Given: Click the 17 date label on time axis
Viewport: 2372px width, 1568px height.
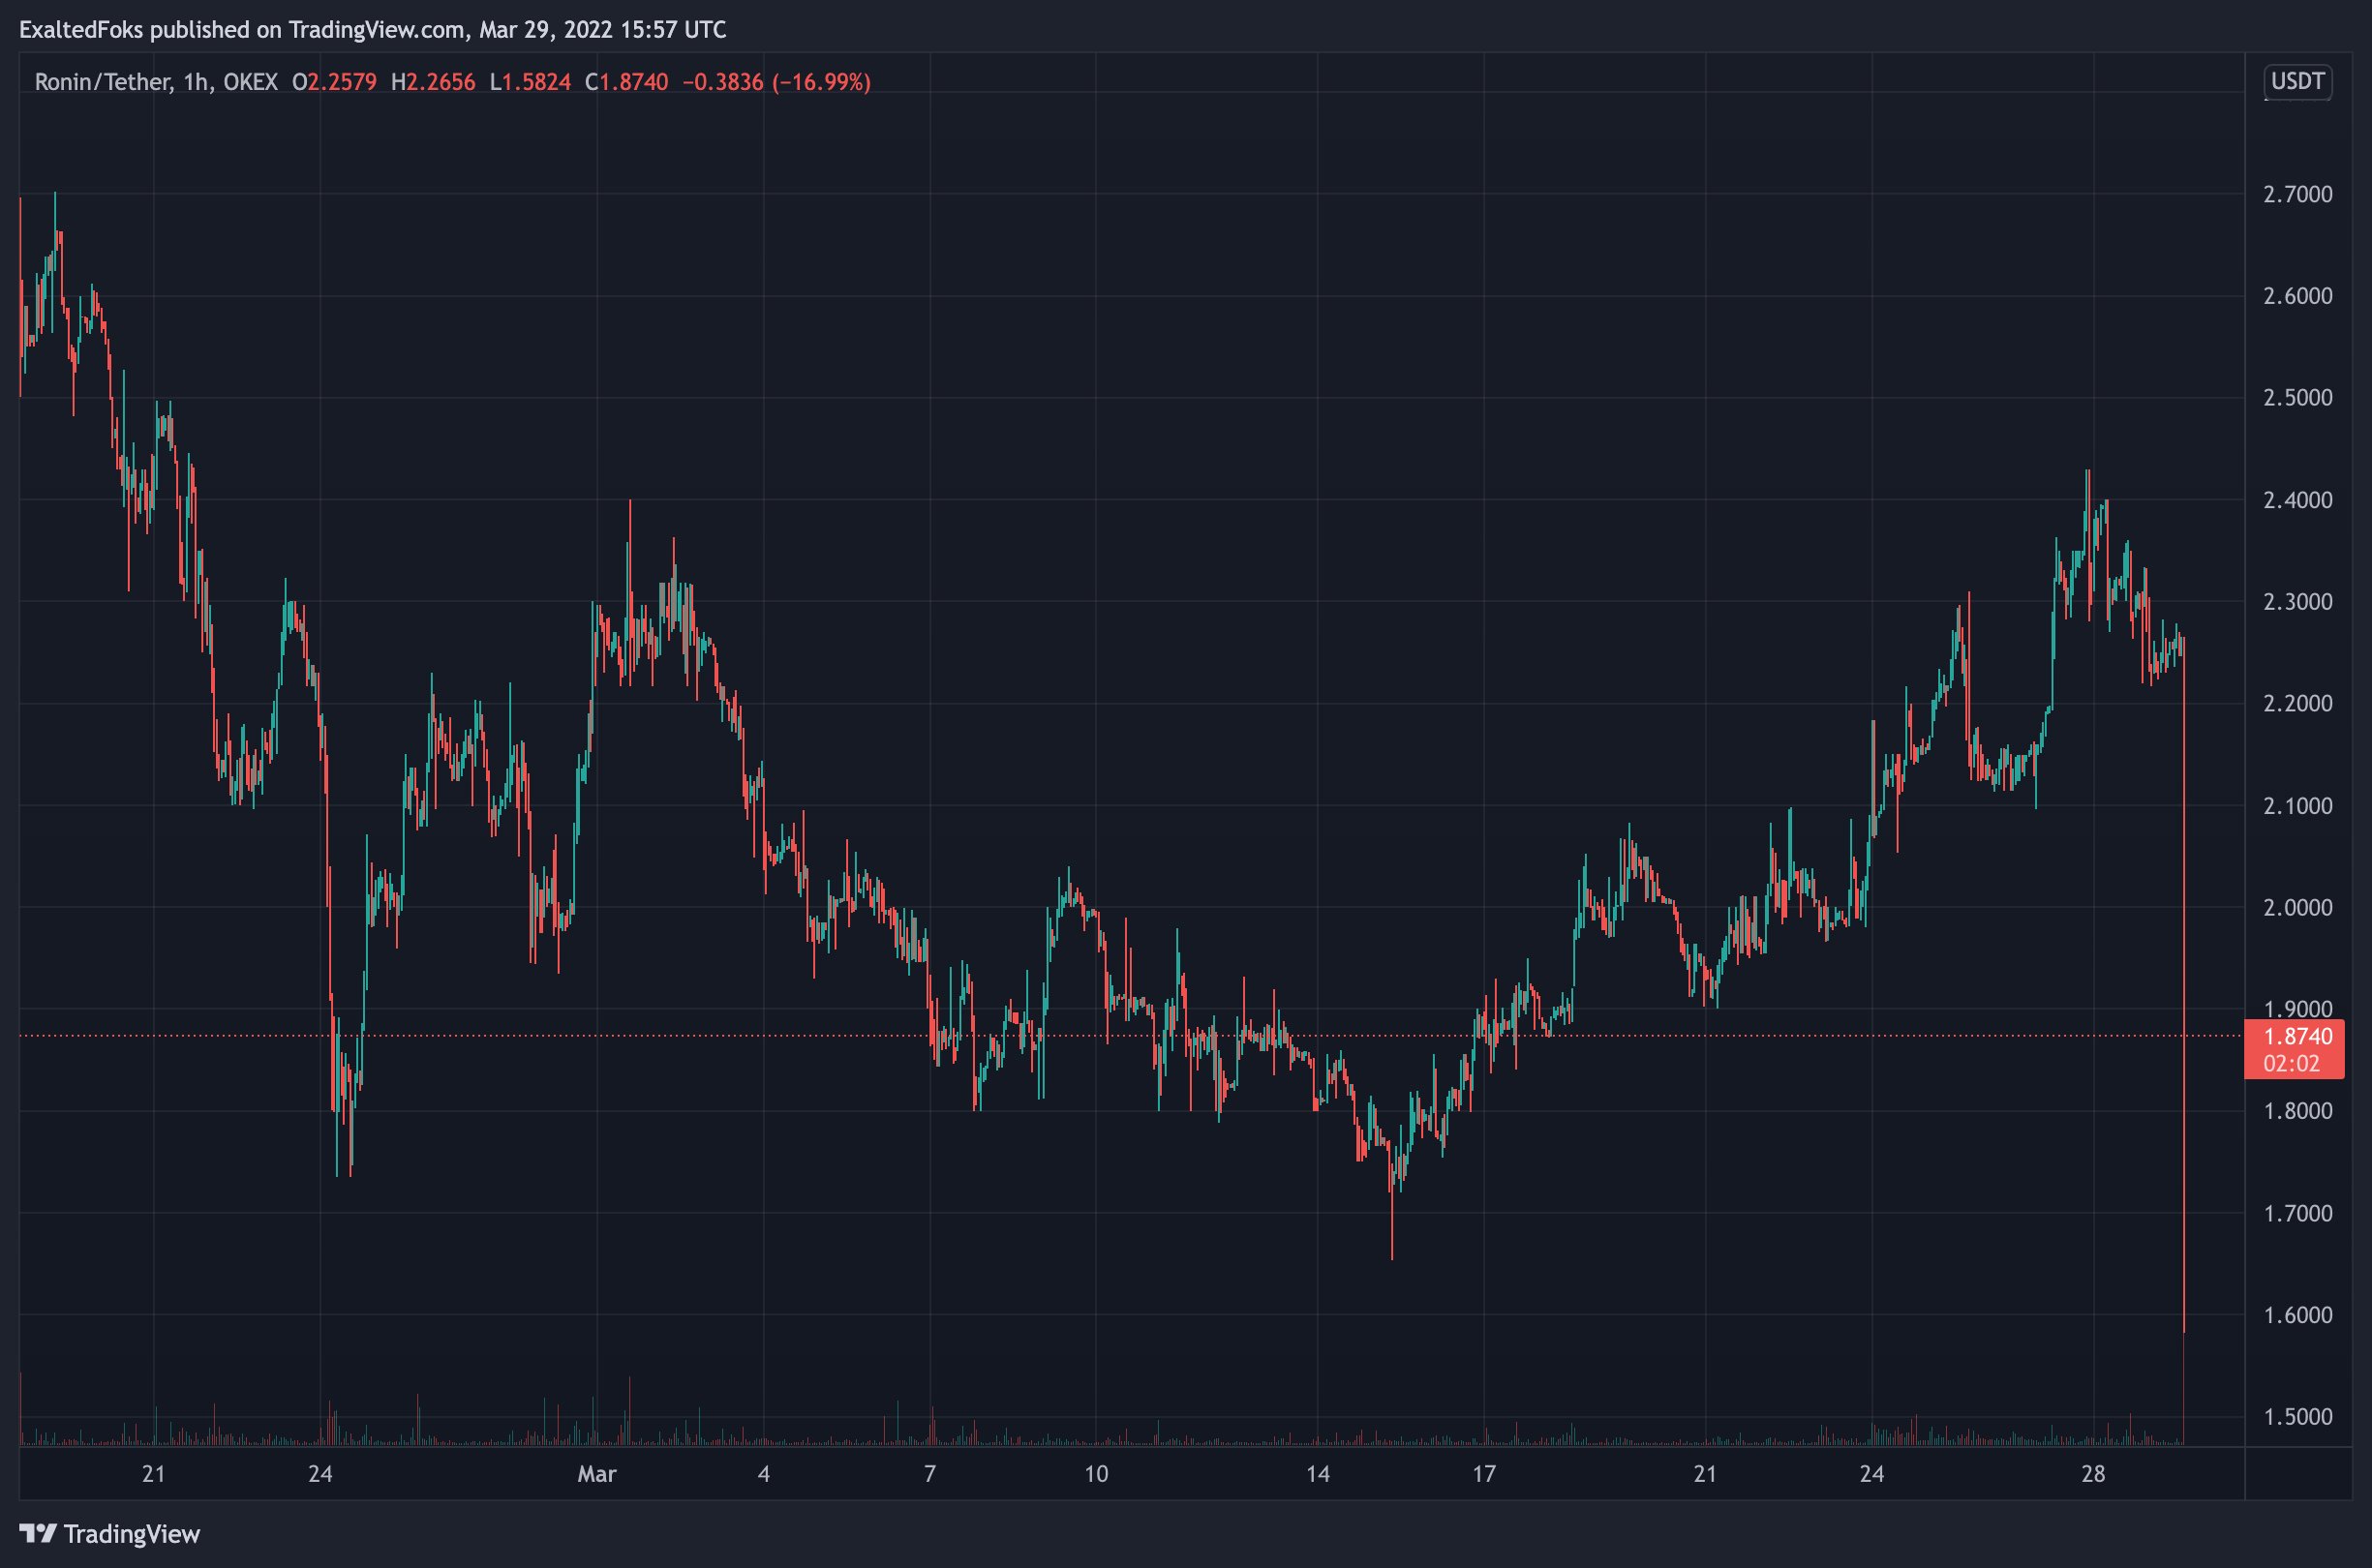Looking at the screenshot, I should 1484,1474.
